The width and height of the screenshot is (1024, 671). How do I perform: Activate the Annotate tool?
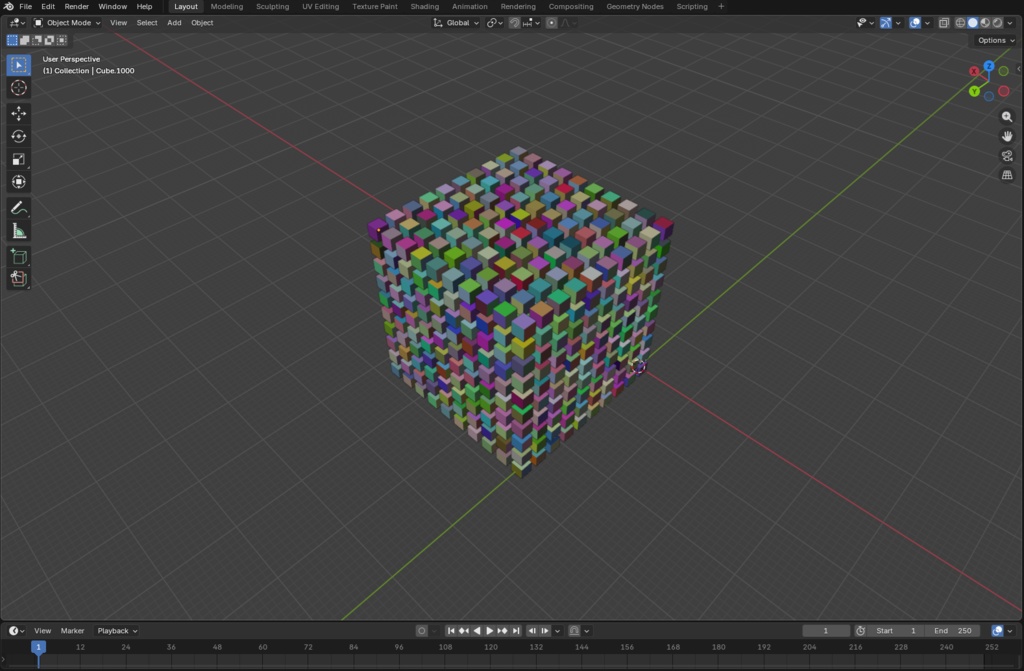(18, 208)
